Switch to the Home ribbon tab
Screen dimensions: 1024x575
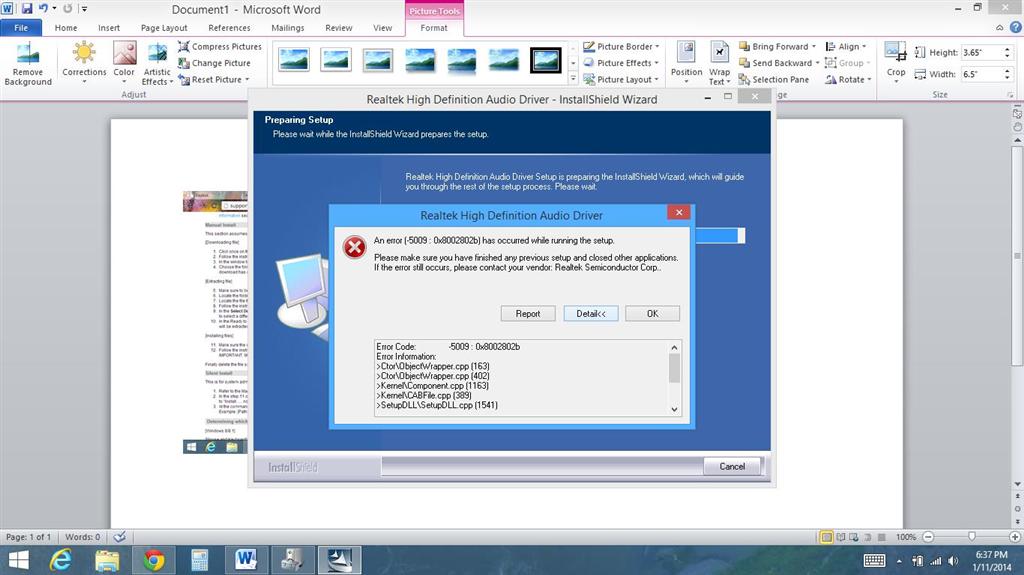point(66,27)
